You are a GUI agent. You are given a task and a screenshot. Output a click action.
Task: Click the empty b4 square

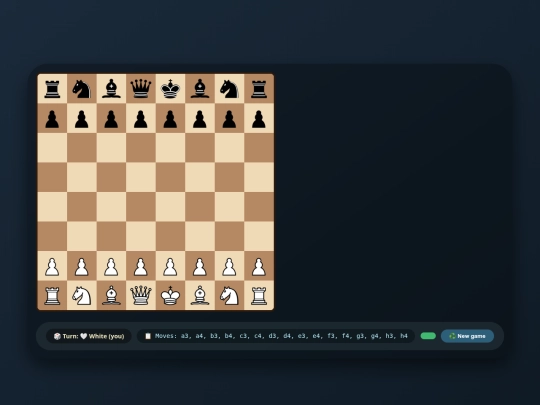(82, 207)
